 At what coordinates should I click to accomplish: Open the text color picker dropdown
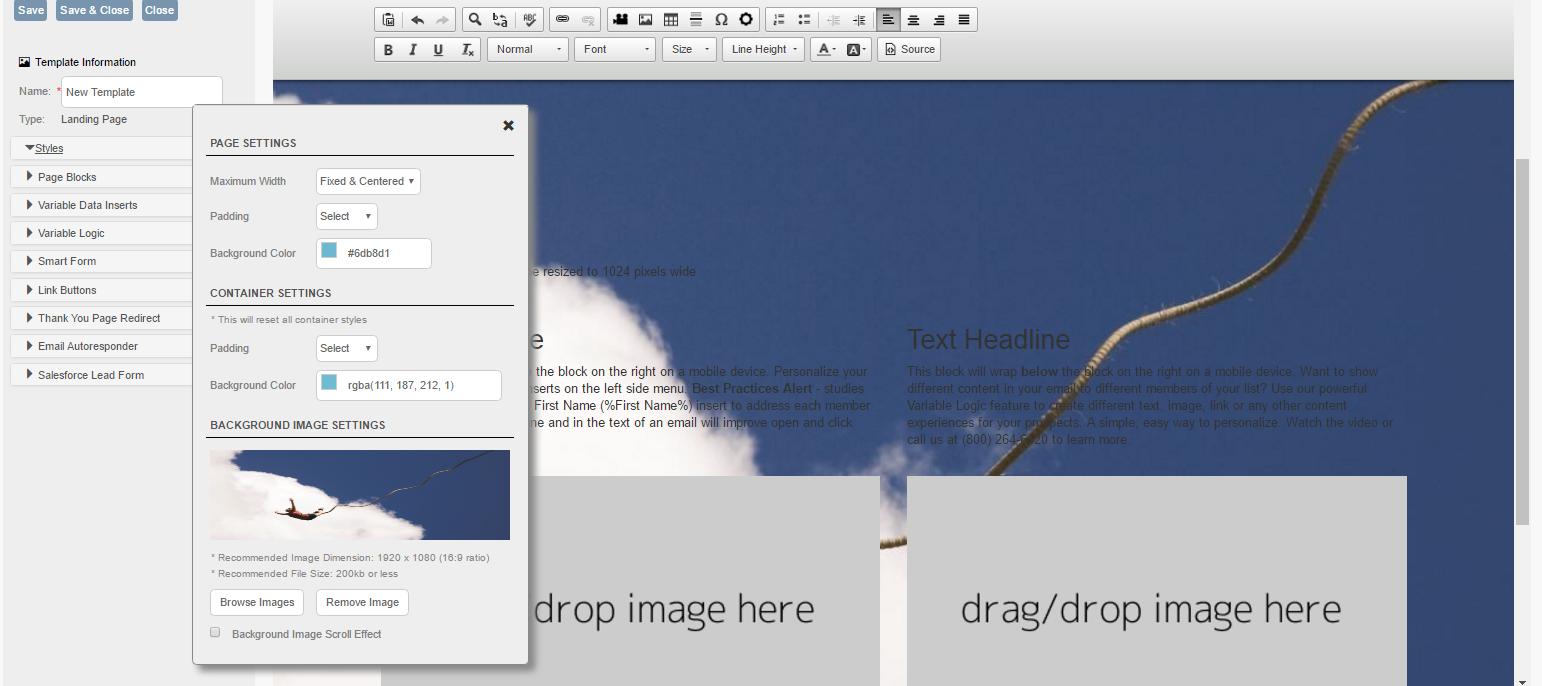click(825, 49)
